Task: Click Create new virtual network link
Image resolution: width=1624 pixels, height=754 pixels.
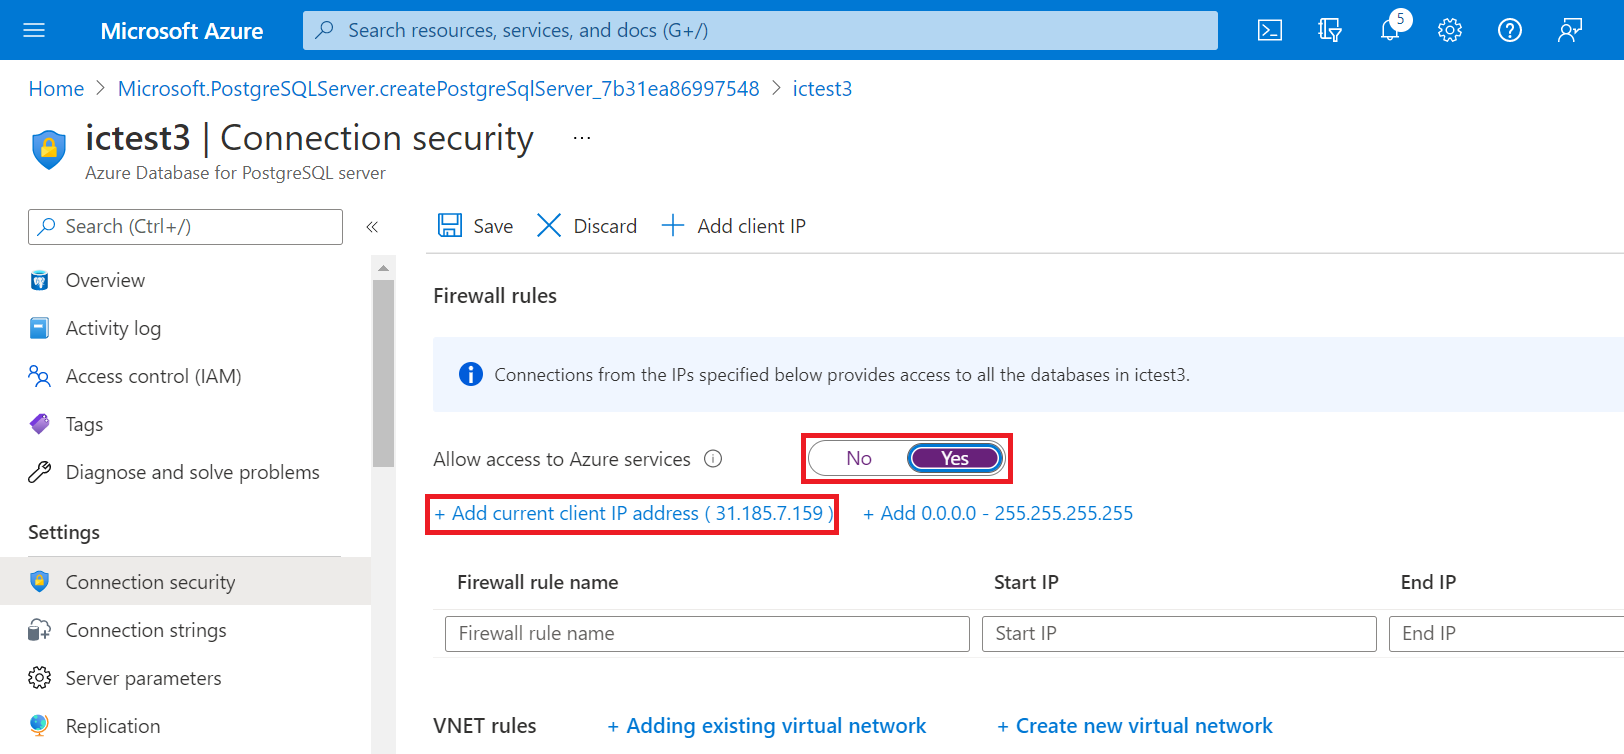Action: pyautogui.click(x=1135, y=726)
